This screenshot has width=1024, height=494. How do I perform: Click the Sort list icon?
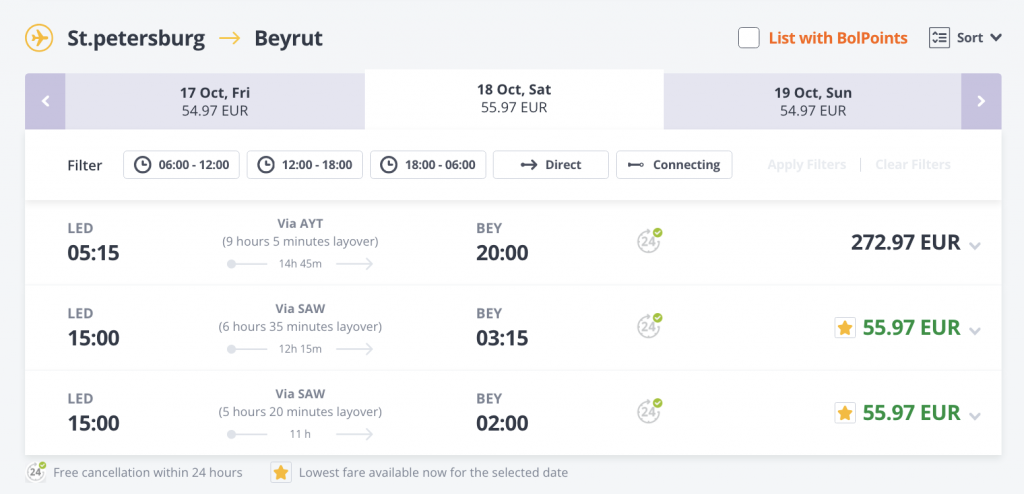(x=939, y=38)
